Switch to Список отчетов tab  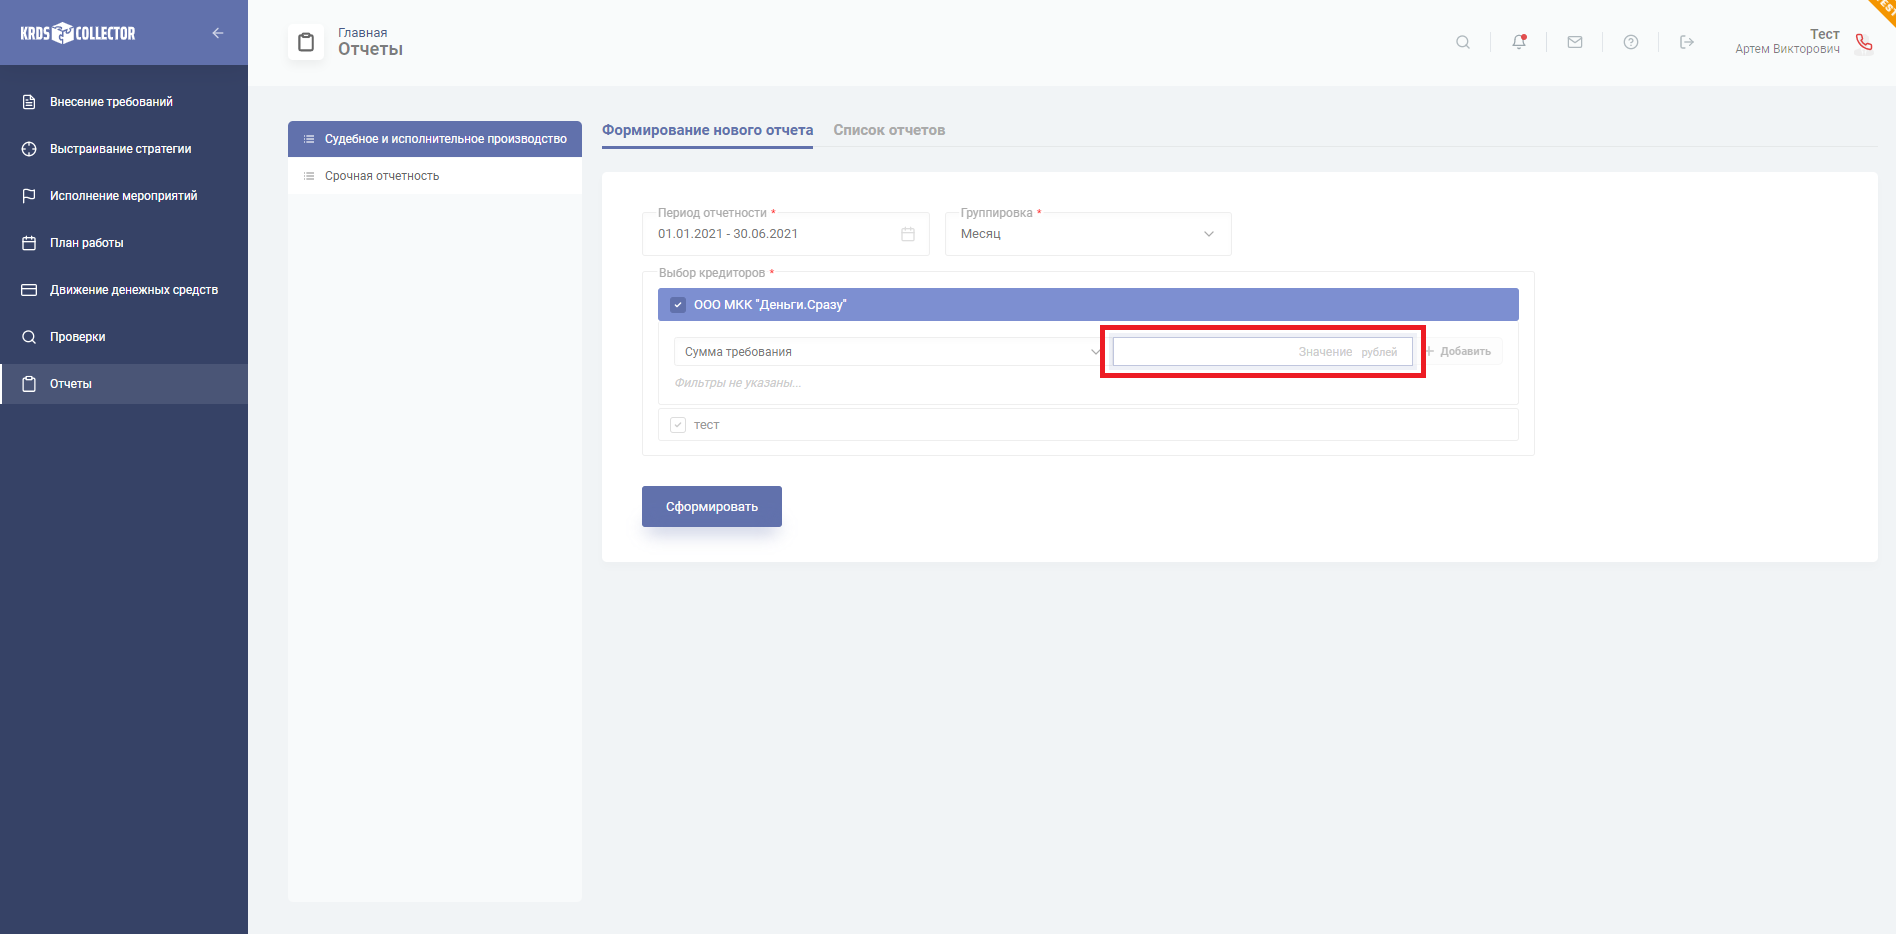coord(889,130)
